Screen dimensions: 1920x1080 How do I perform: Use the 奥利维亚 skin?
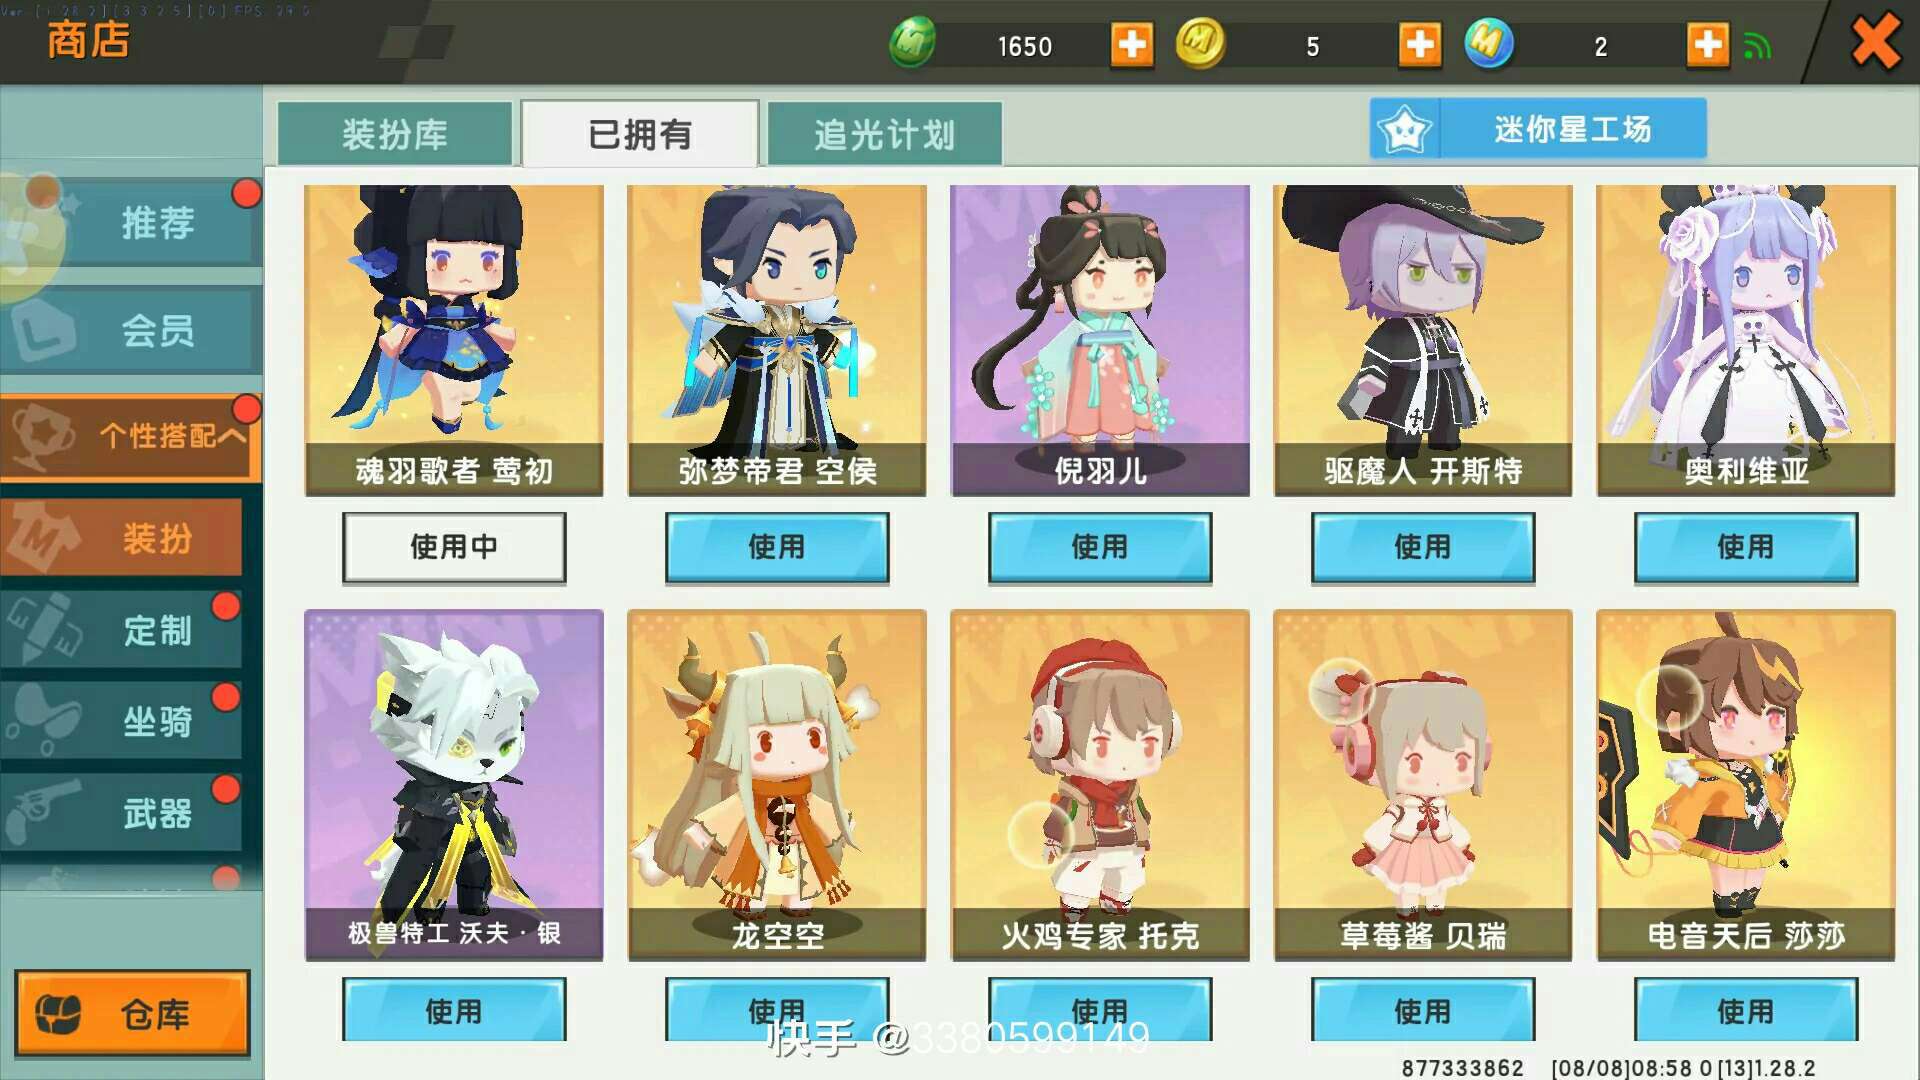[1746, 547]
